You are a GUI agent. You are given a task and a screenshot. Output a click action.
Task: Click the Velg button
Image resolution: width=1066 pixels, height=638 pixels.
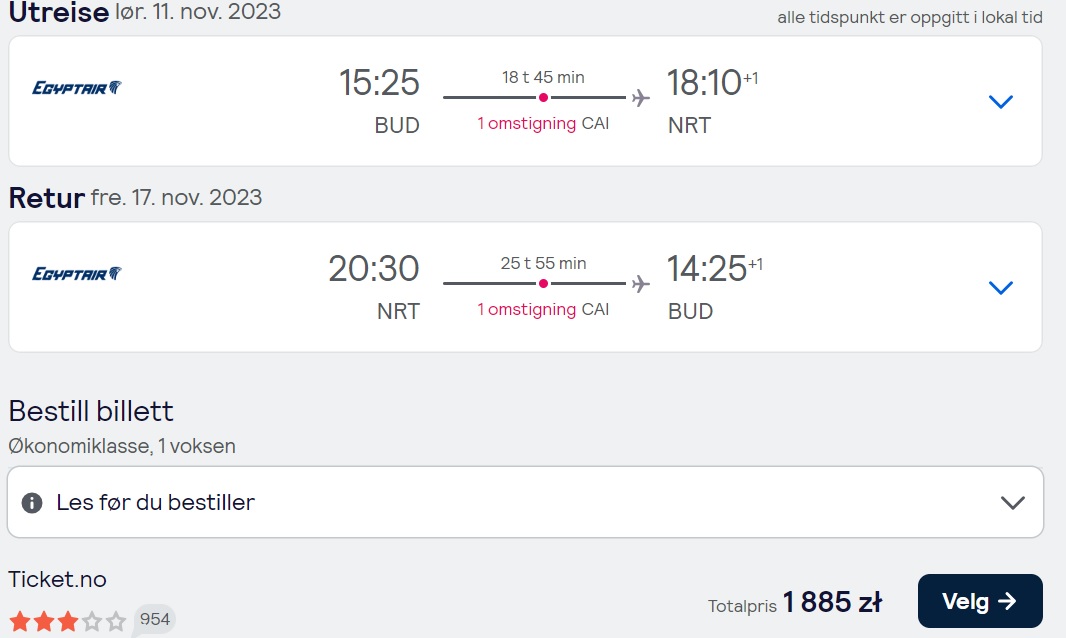tap(980, 601)
